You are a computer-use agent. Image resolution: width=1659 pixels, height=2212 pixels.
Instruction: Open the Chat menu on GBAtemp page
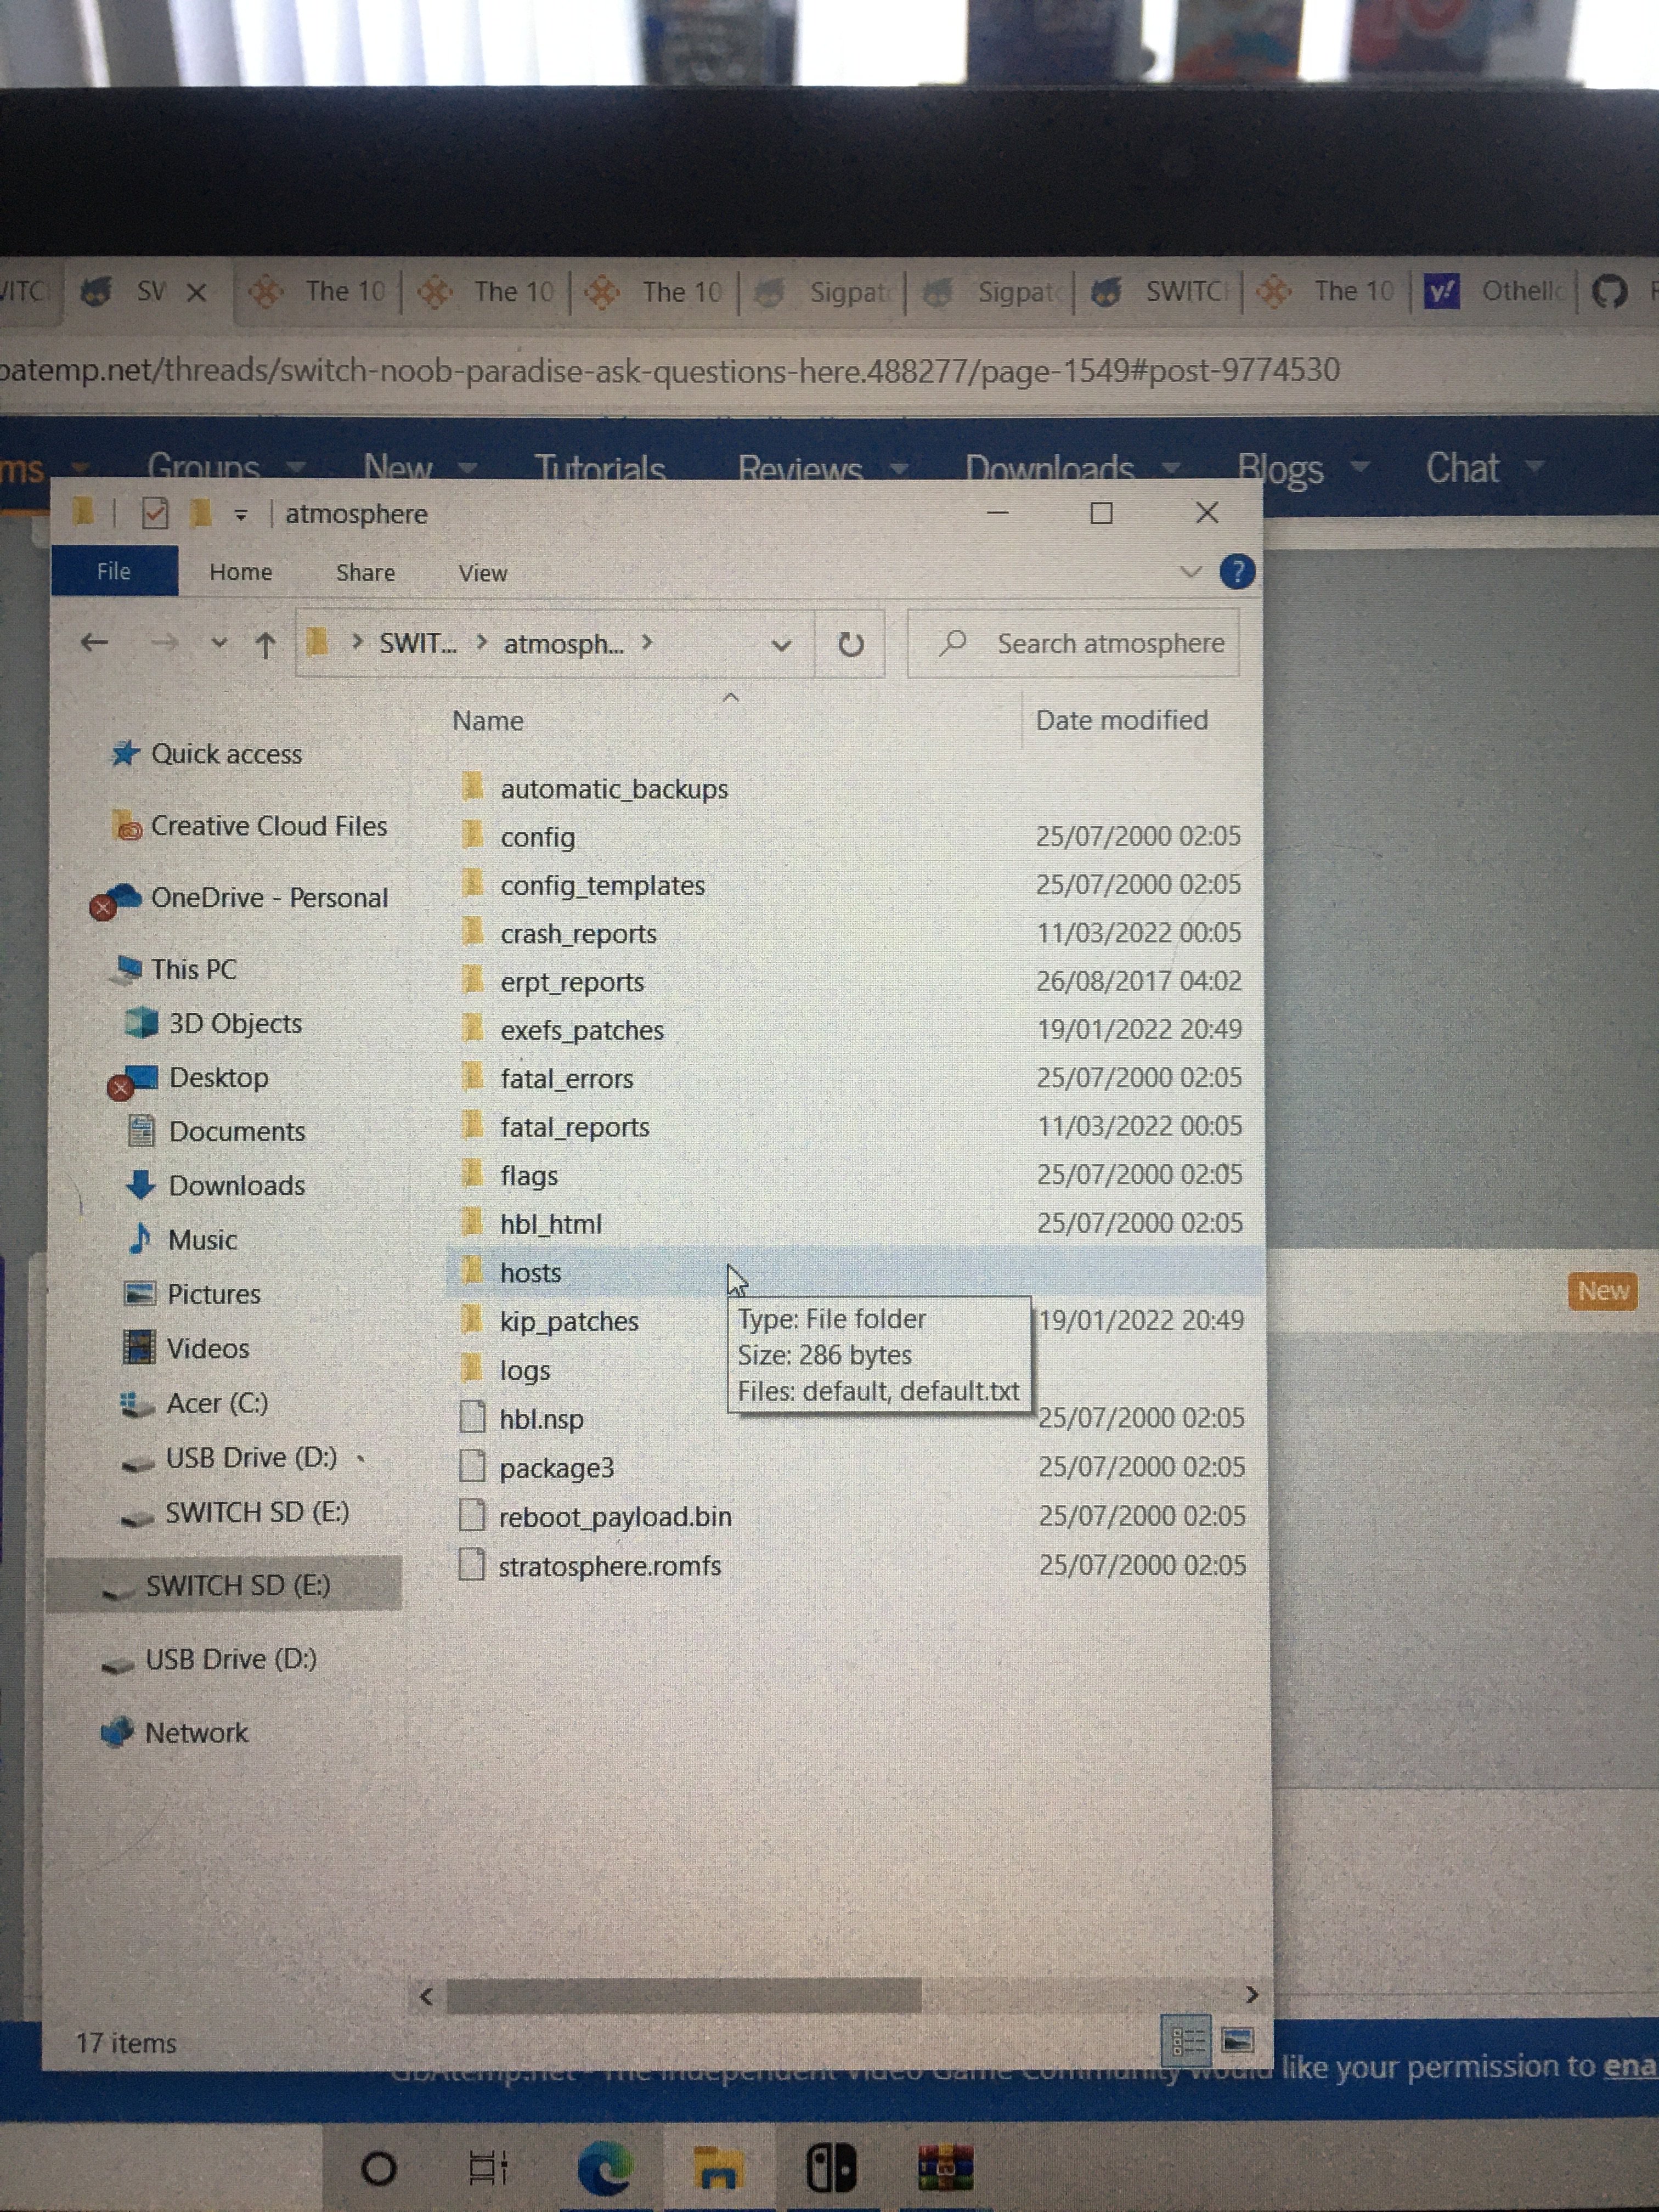[1485, 468]
